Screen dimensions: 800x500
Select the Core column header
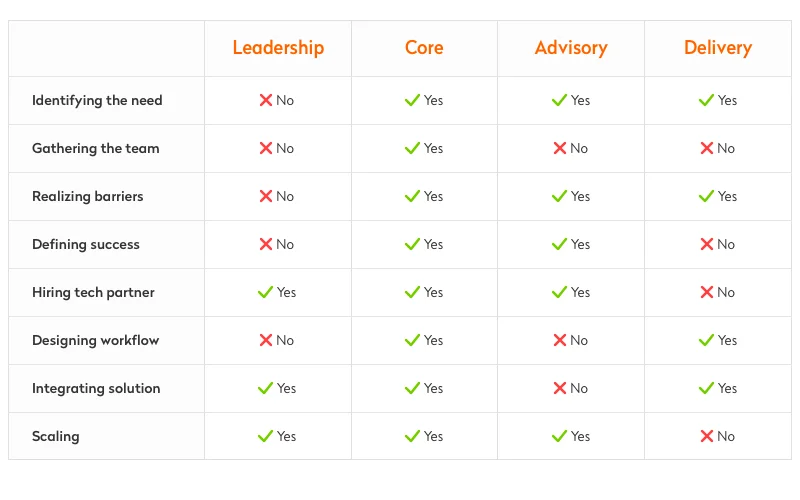424,48
